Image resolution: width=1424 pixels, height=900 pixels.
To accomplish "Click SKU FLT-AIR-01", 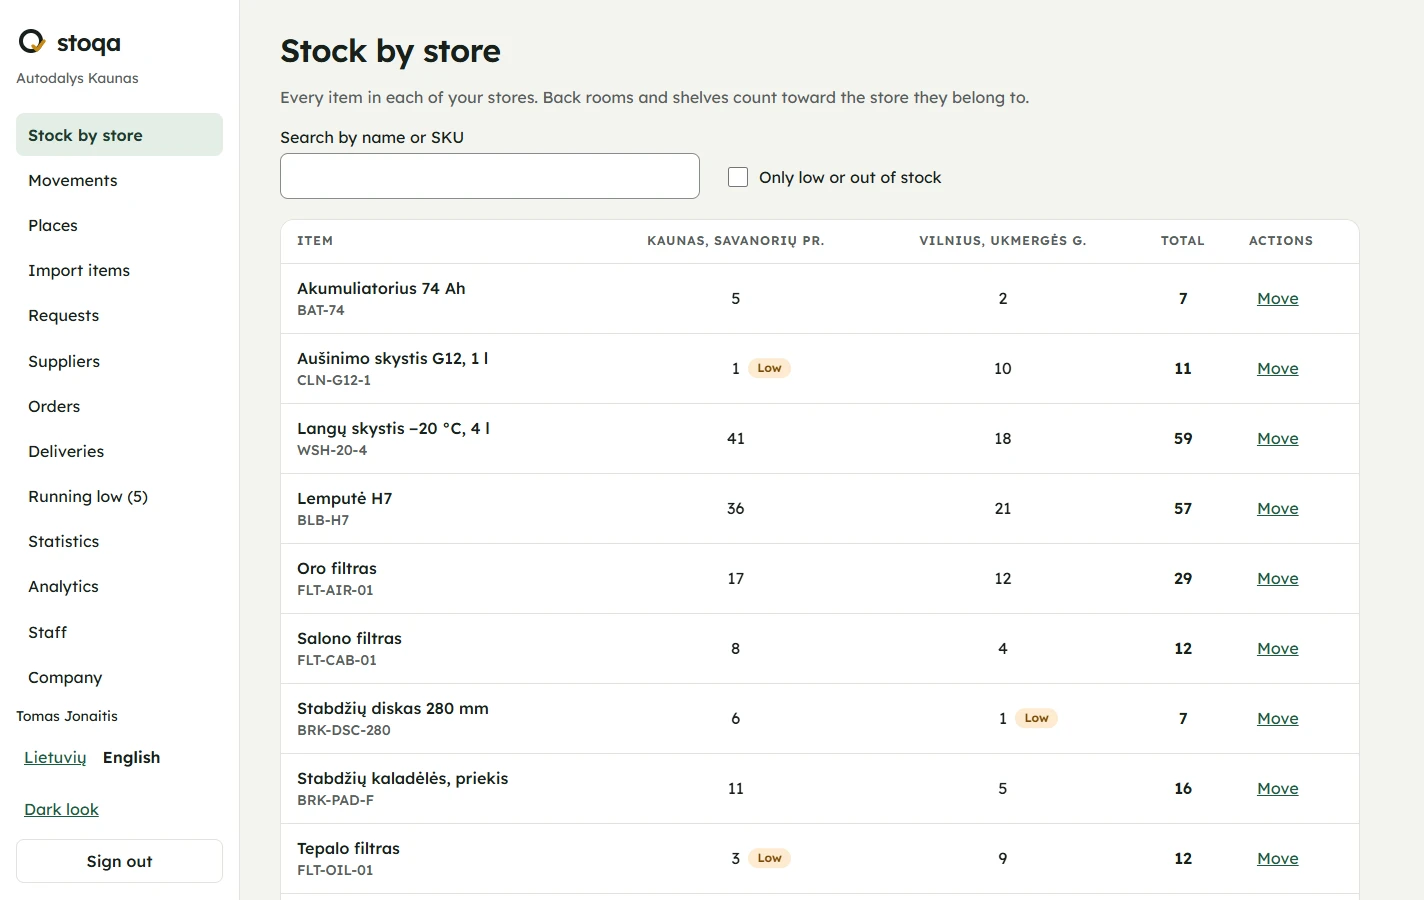I will coord(335,590).
